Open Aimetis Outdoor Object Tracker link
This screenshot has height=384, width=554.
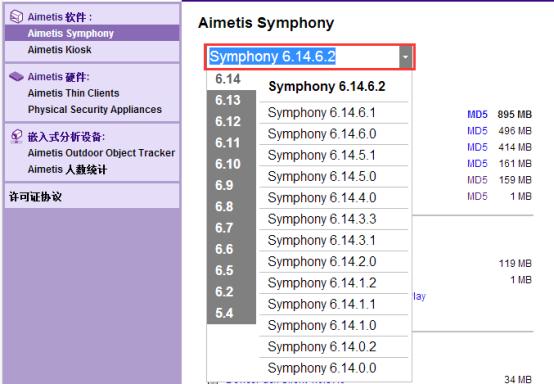[x=101, y=153]
